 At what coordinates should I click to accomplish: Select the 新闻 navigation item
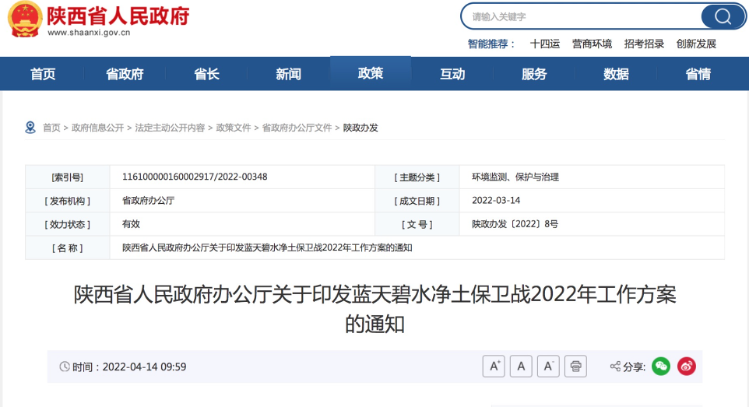[x=288, y=74]
